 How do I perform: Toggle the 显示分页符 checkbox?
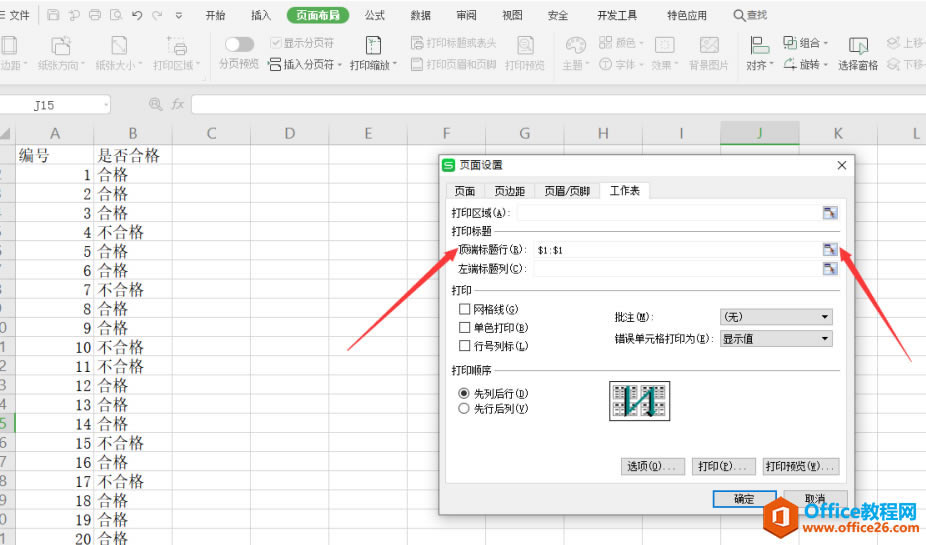pyautogui.click(x=275, y=43)
